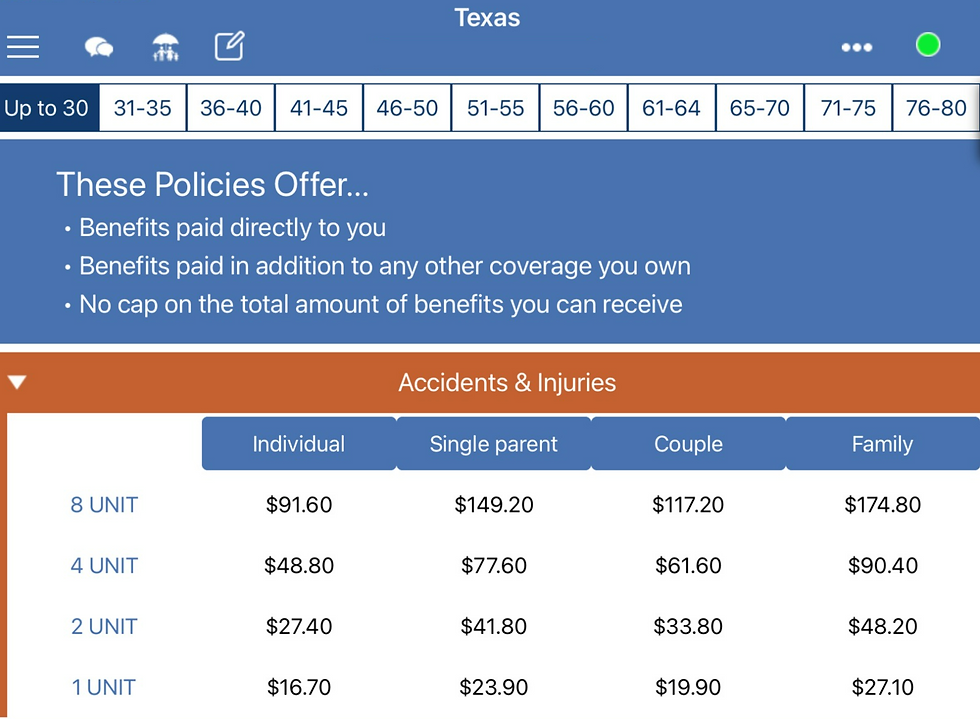Click the Couple column header

click(x=688, y=444)
